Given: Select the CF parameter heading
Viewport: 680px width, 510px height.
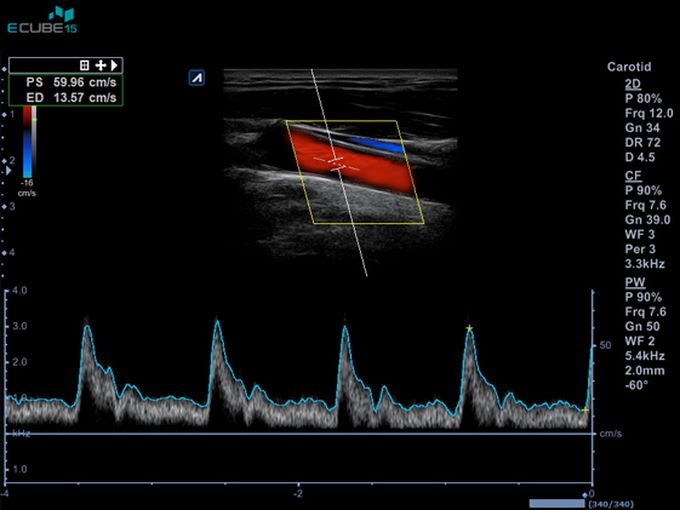Looking at the screenshot, I should point(632,175).
